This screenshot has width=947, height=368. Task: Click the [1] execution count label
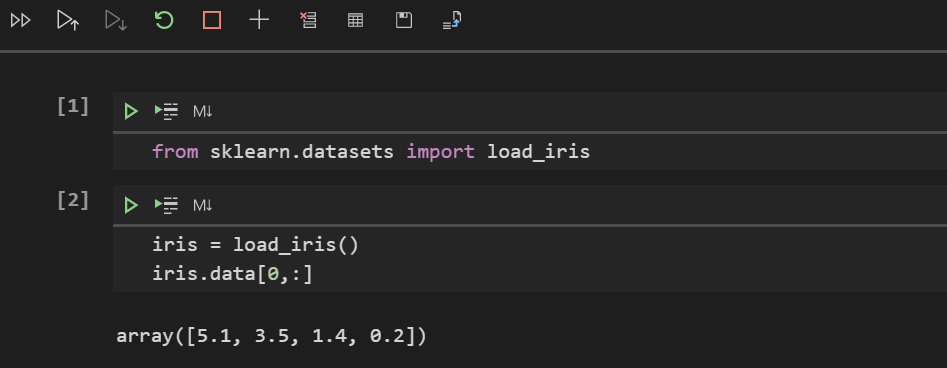tap(73, 107)
